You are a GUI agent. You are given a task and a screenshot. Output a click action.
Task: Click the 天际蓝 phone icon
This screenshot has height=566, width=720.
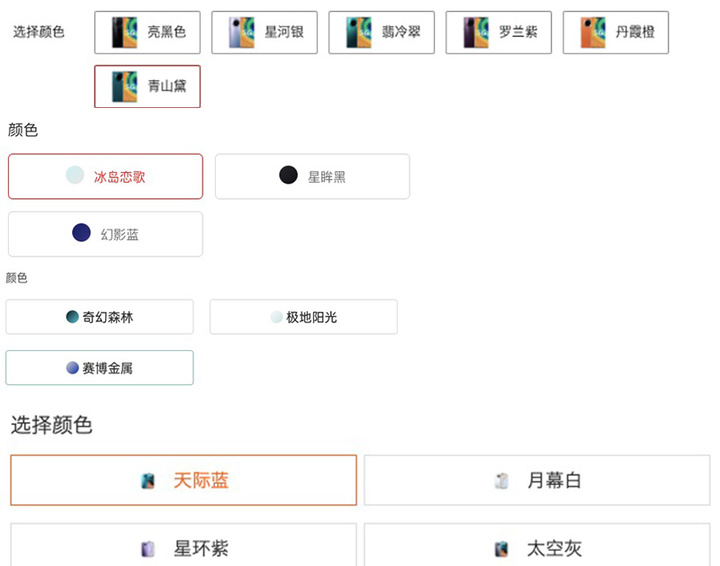click(x=148, y=481)
